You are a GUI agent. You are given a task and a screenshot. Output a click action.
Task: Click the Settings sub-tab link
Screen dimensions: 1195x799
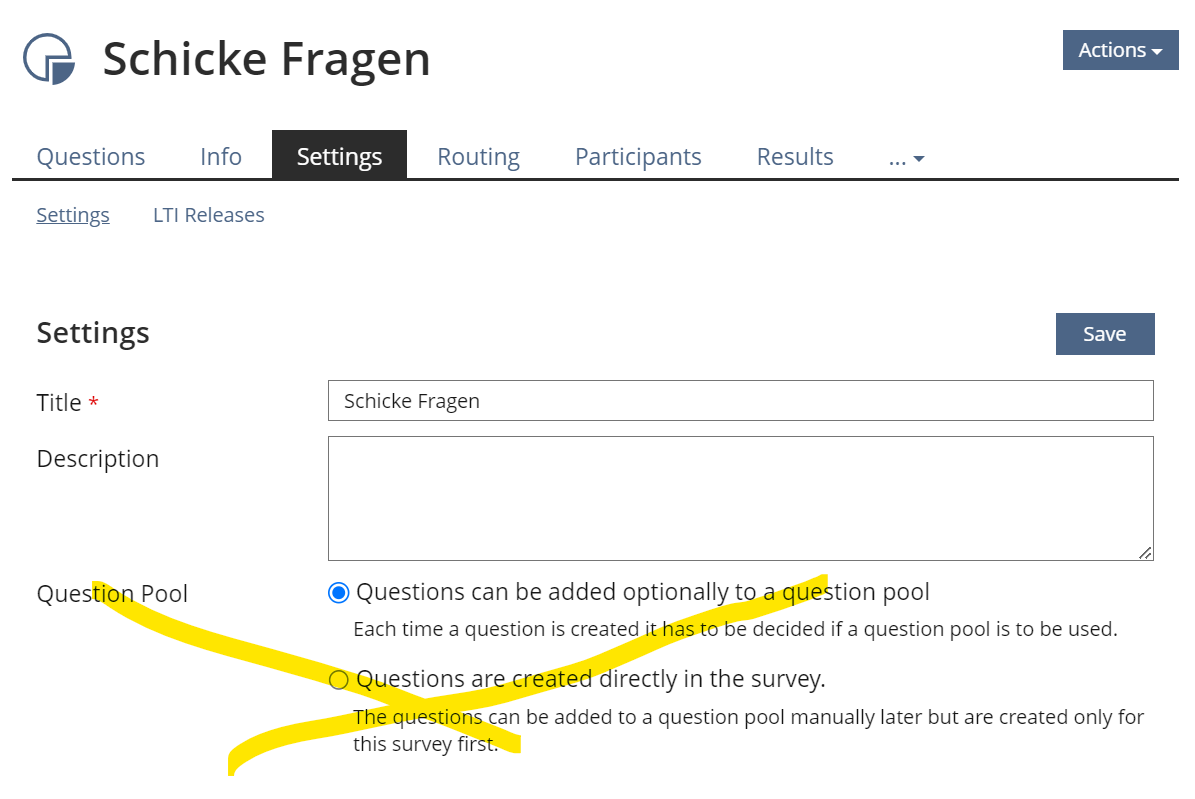click(x=73, y=215)
